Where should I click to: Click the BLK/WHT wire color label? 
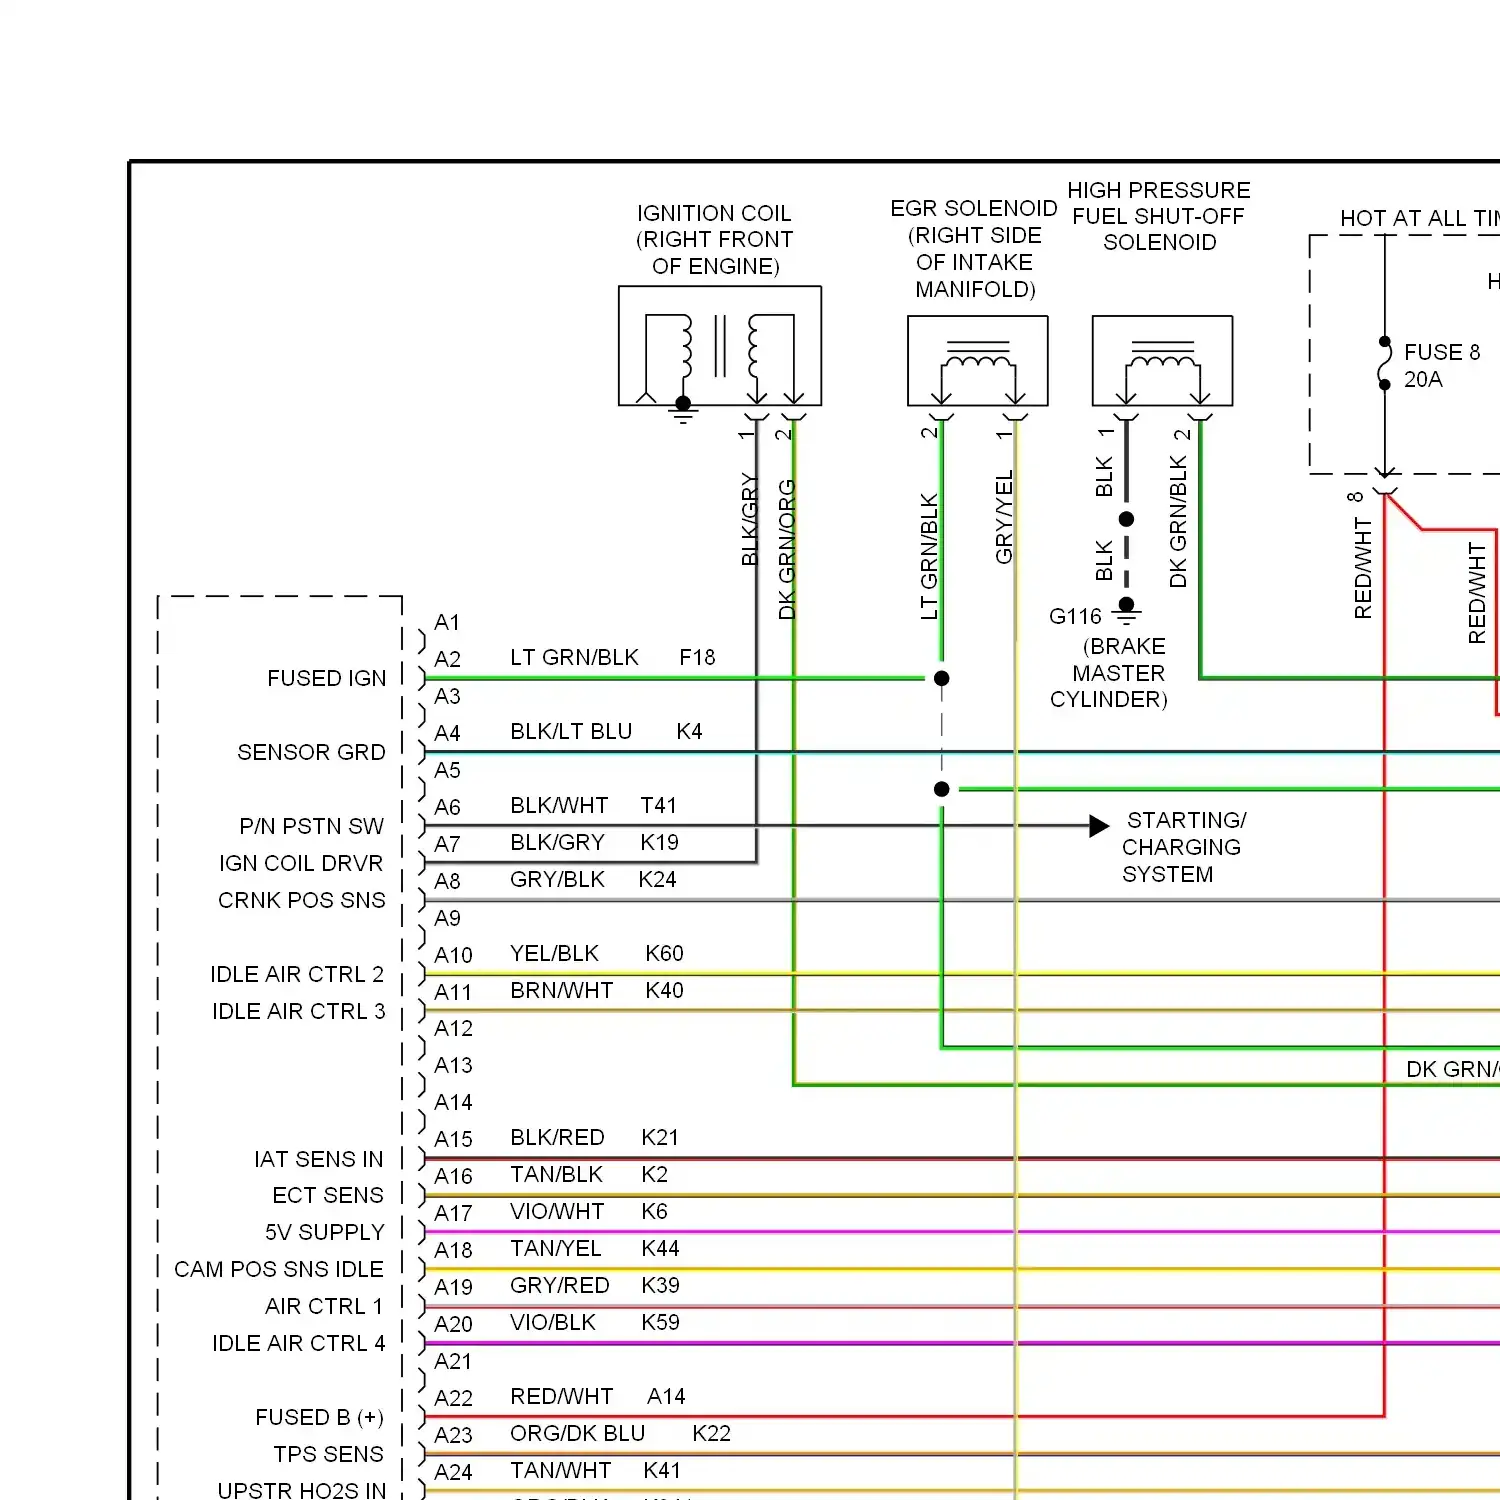coord(559,805)
